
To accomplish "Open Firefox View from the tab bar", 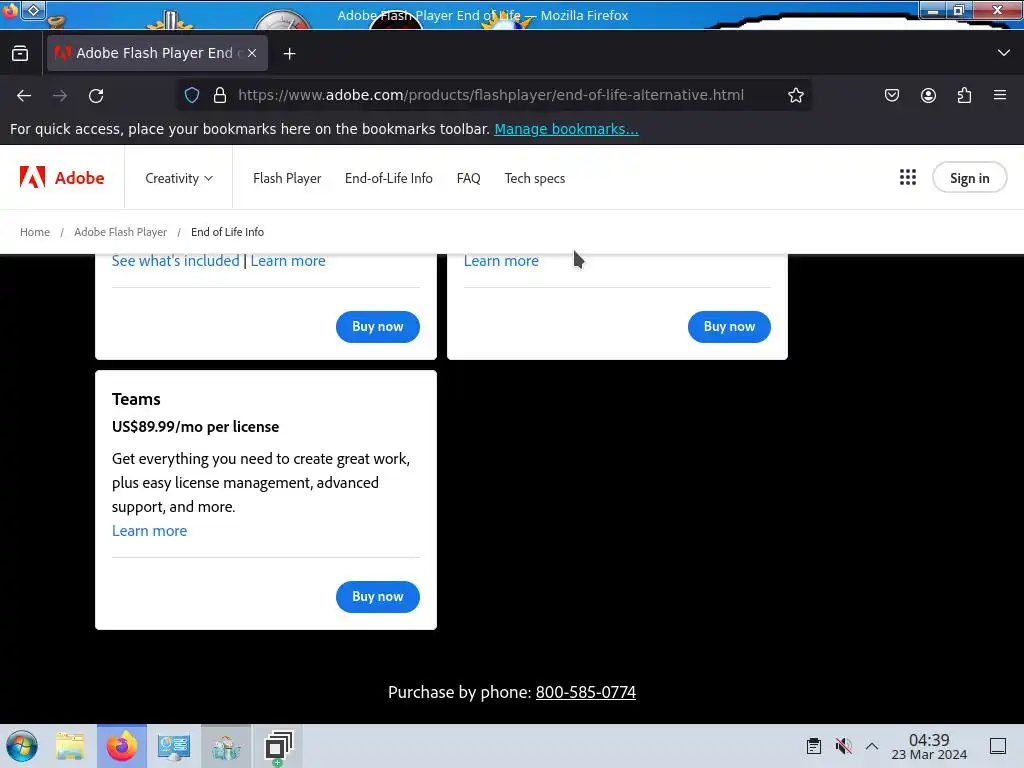I will point(20,54).
